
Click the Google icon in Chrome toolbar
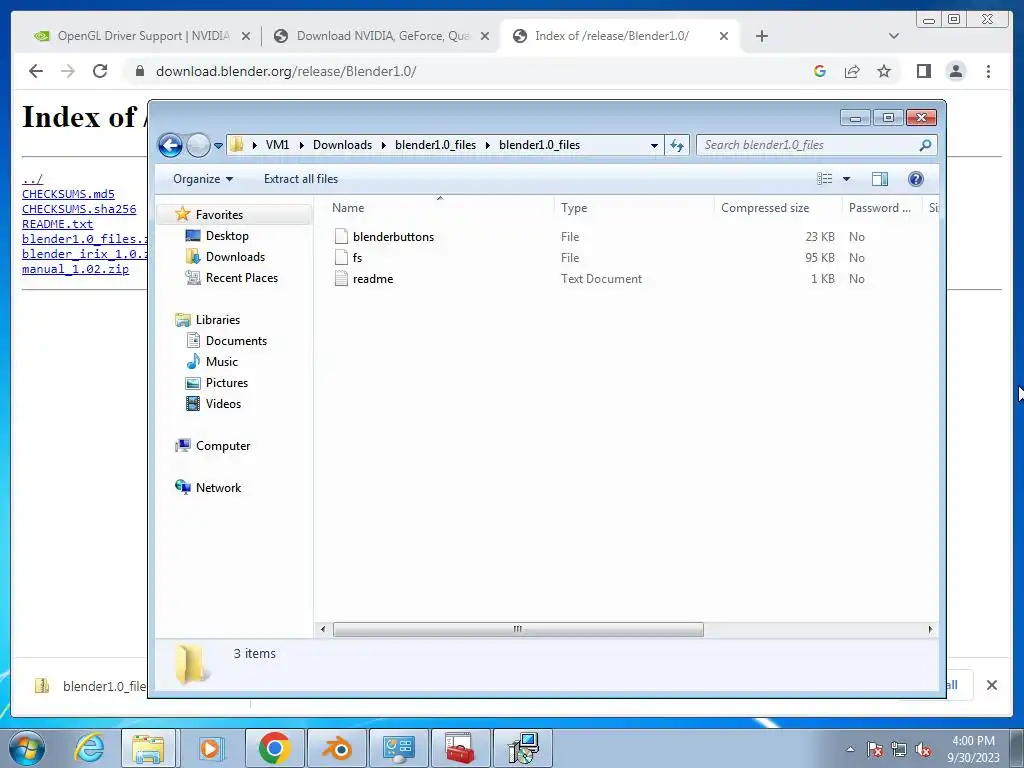pyautogui.click(x=820, y=71)
